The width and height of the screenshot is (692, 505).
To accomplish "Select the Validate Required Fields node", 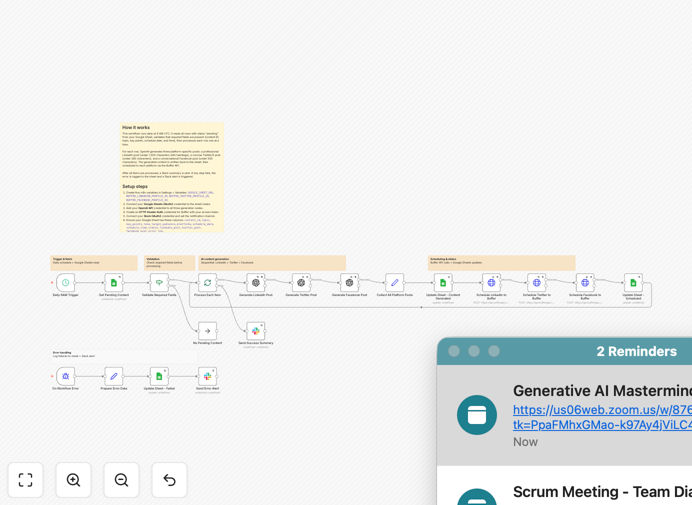I will (159, 283).
